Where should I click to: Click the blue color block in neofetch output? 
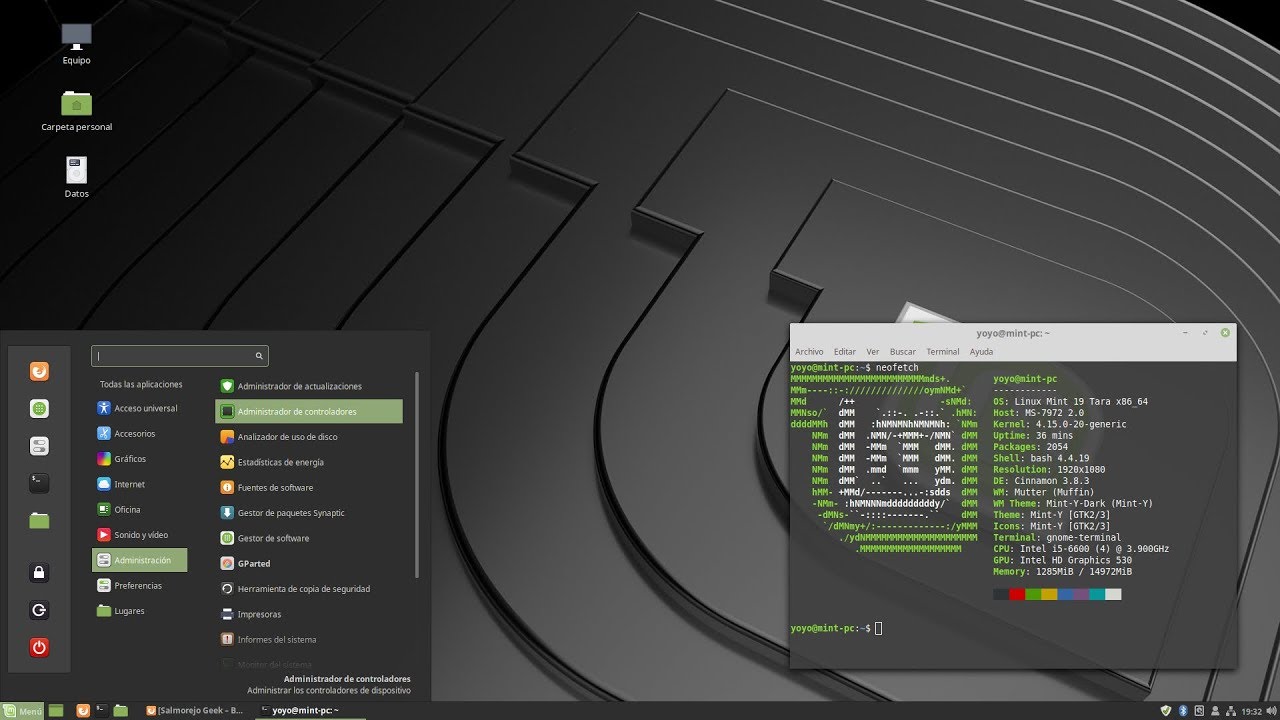coord(1065,594)
